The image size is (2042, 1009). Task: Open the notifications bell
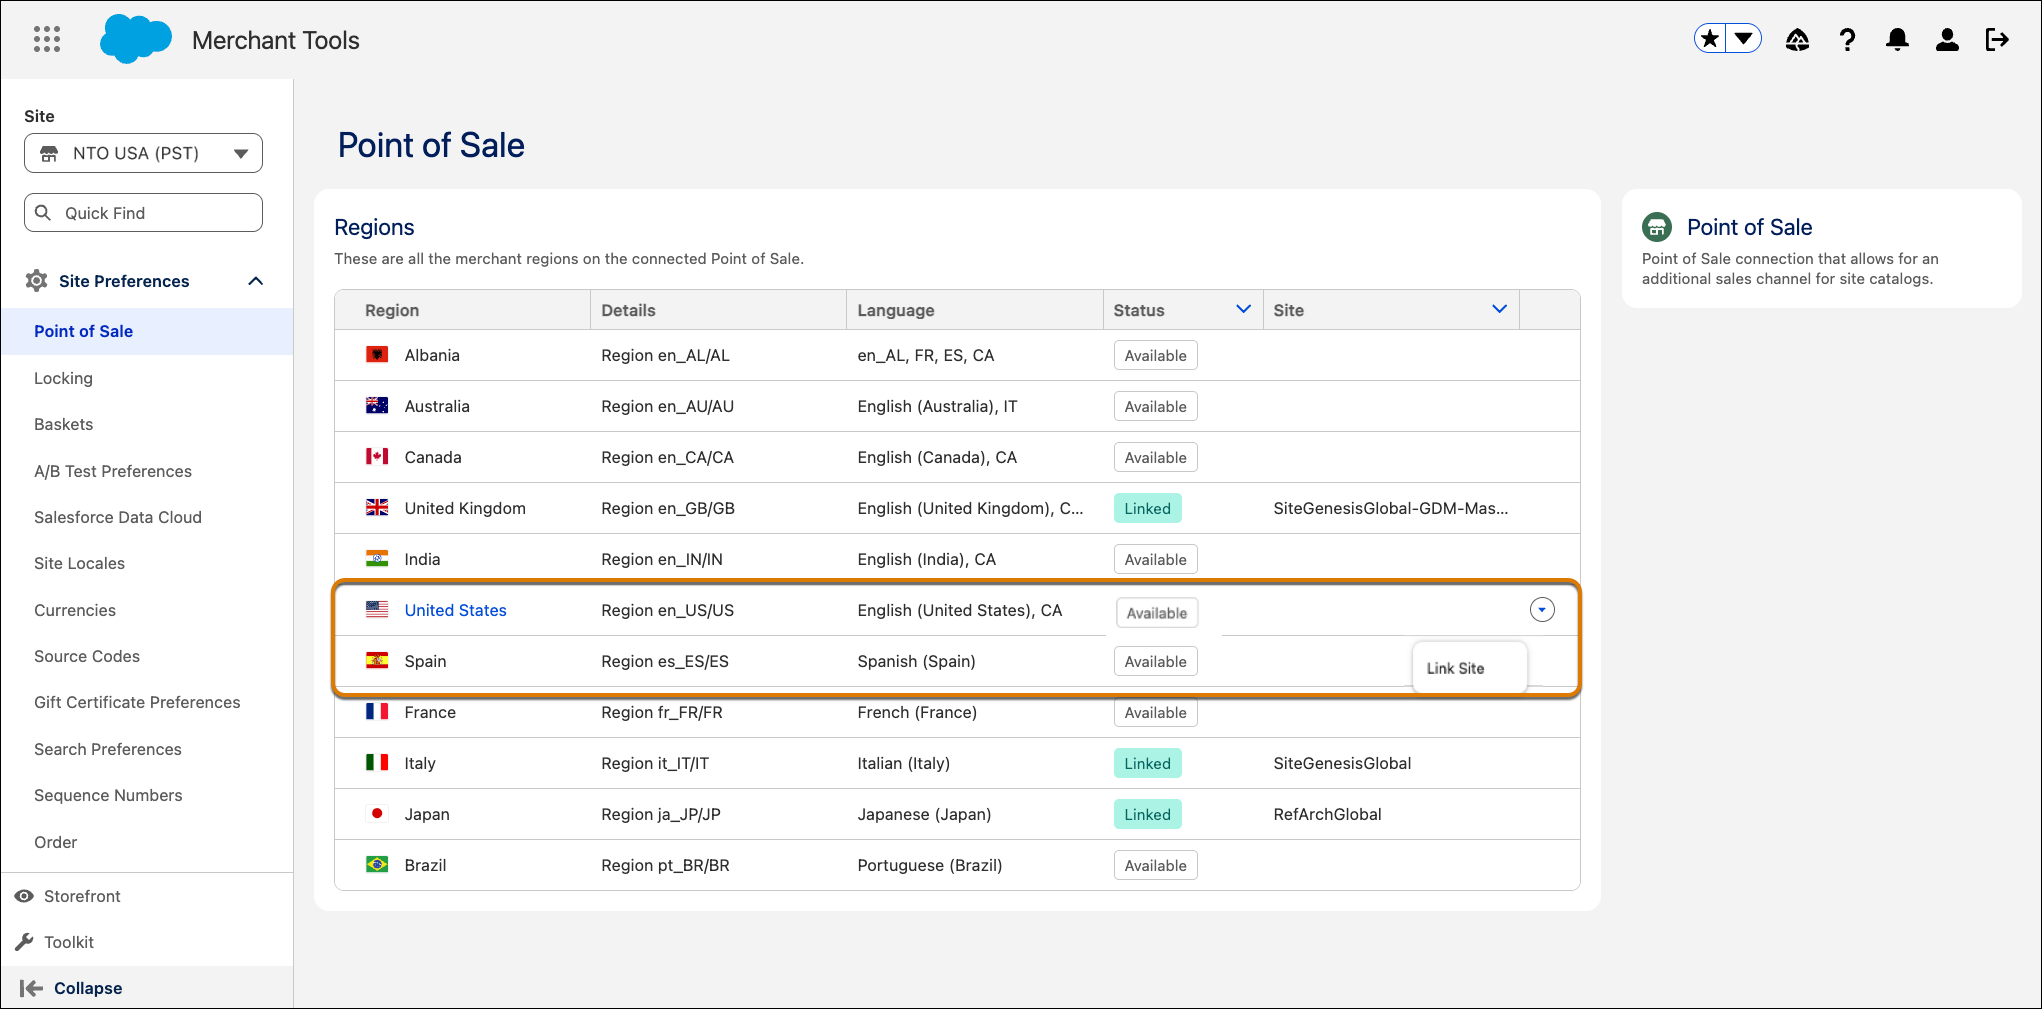pyautogui.click(x=1897, y=40)
